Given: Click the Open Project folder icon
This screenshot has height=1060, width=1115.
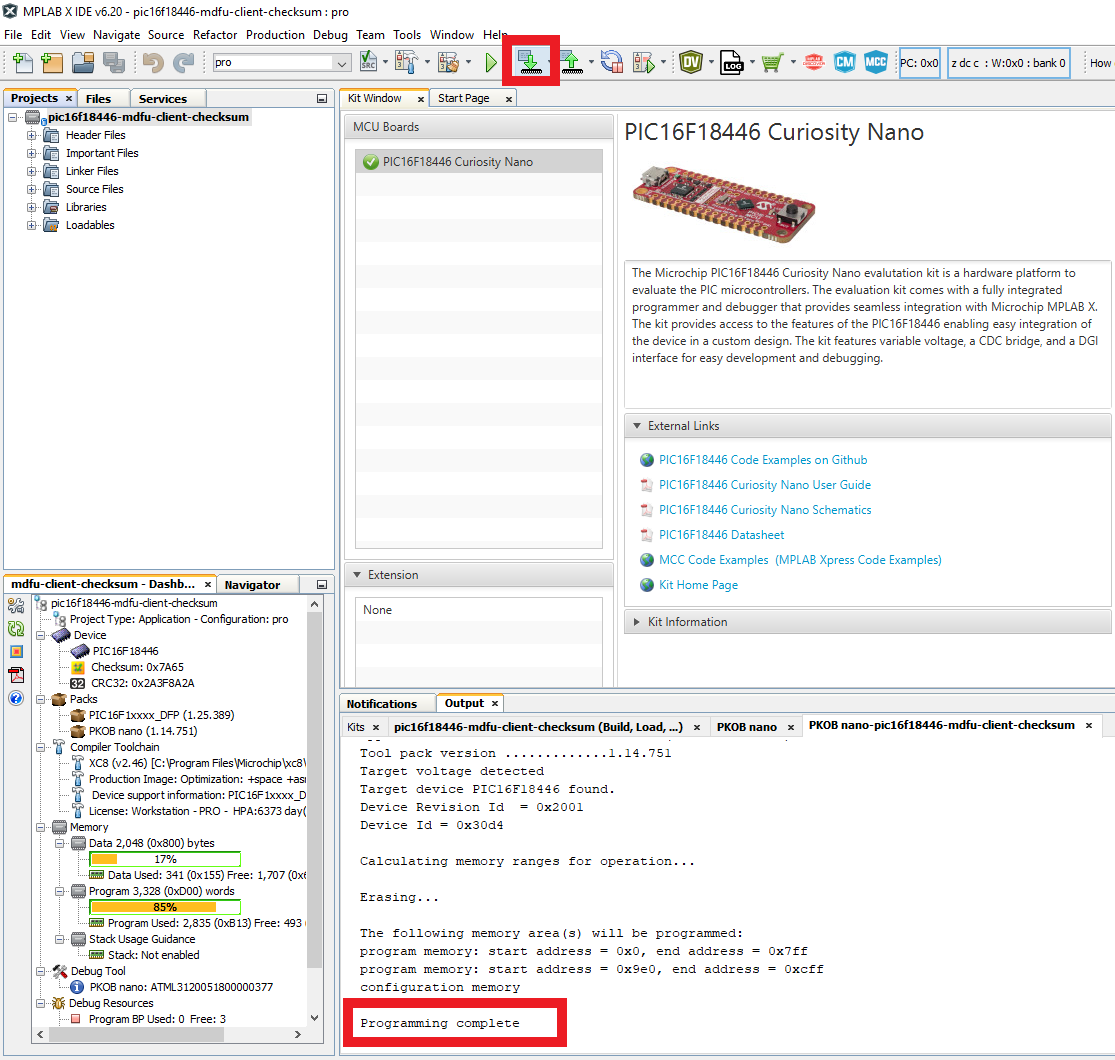Looking at the screenshot, I should [83, 63].
